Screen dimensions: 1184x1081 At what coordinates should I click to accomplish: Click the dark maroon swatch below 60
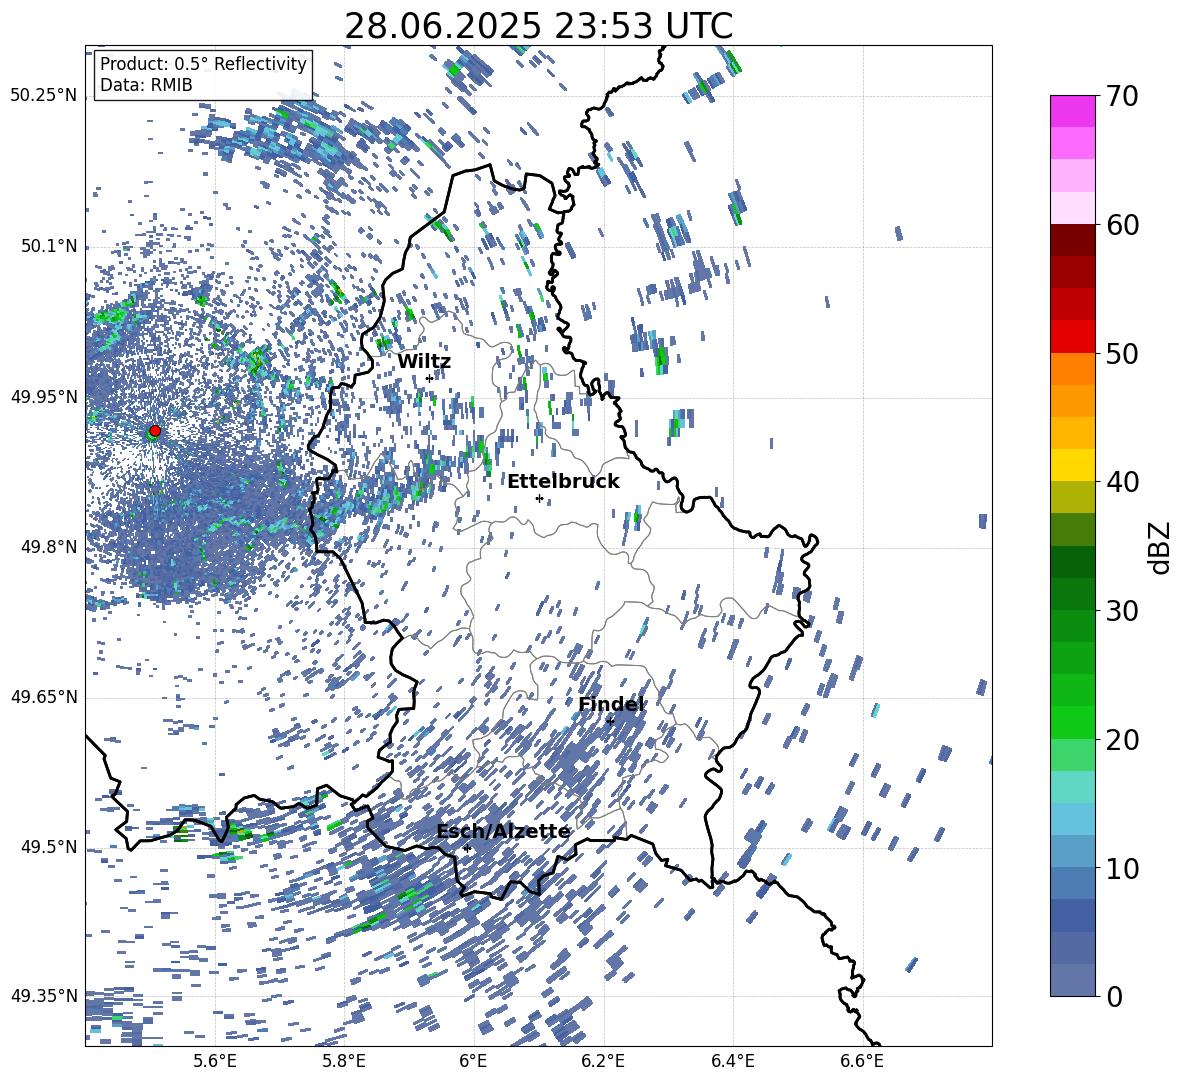coord(1072,240)
